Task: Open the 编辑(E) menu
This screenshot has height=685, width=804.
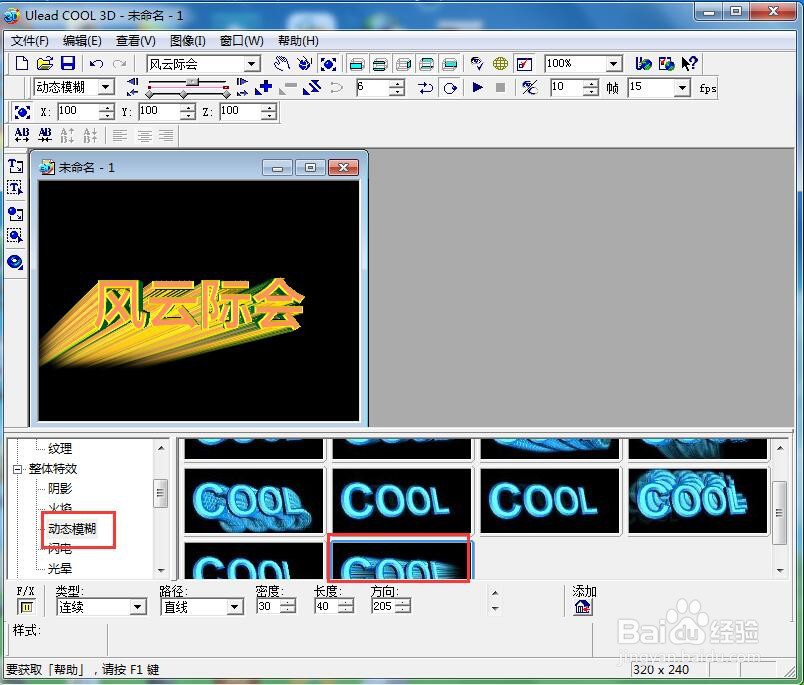Action: 82,41
